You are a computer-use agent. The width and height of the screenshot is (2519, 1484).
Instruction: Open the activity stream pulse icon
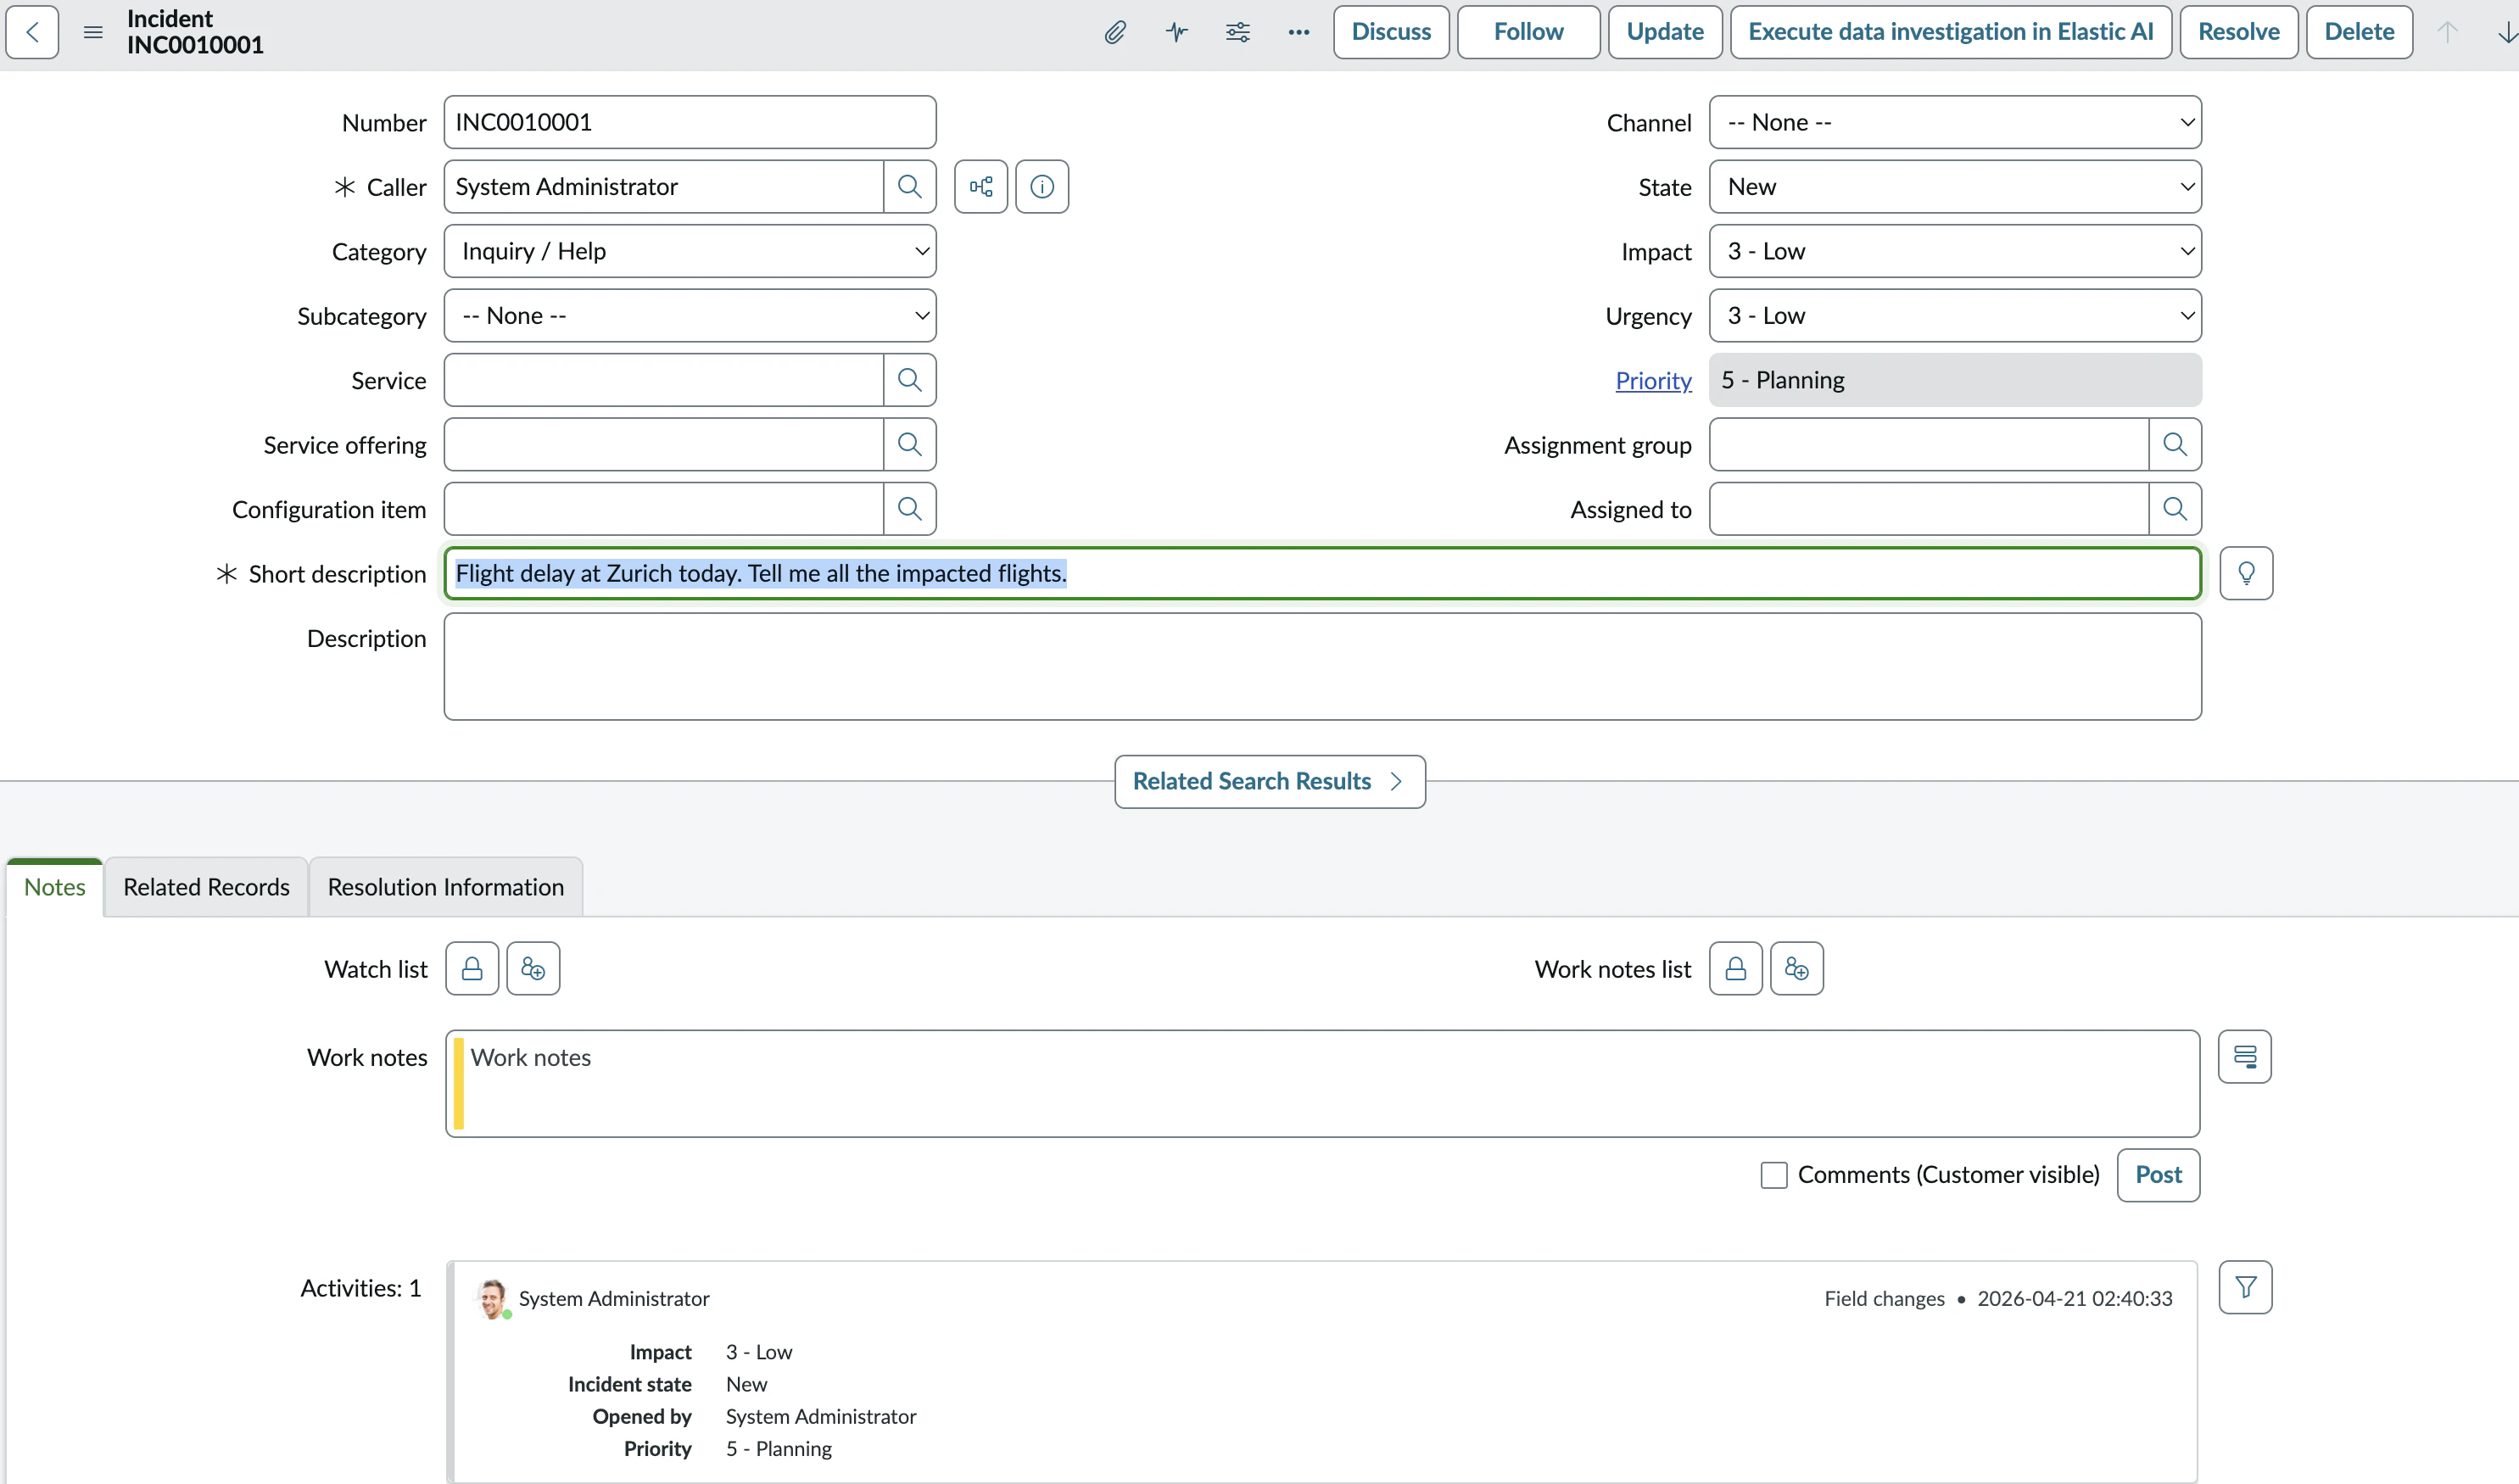click(1177, 32)
